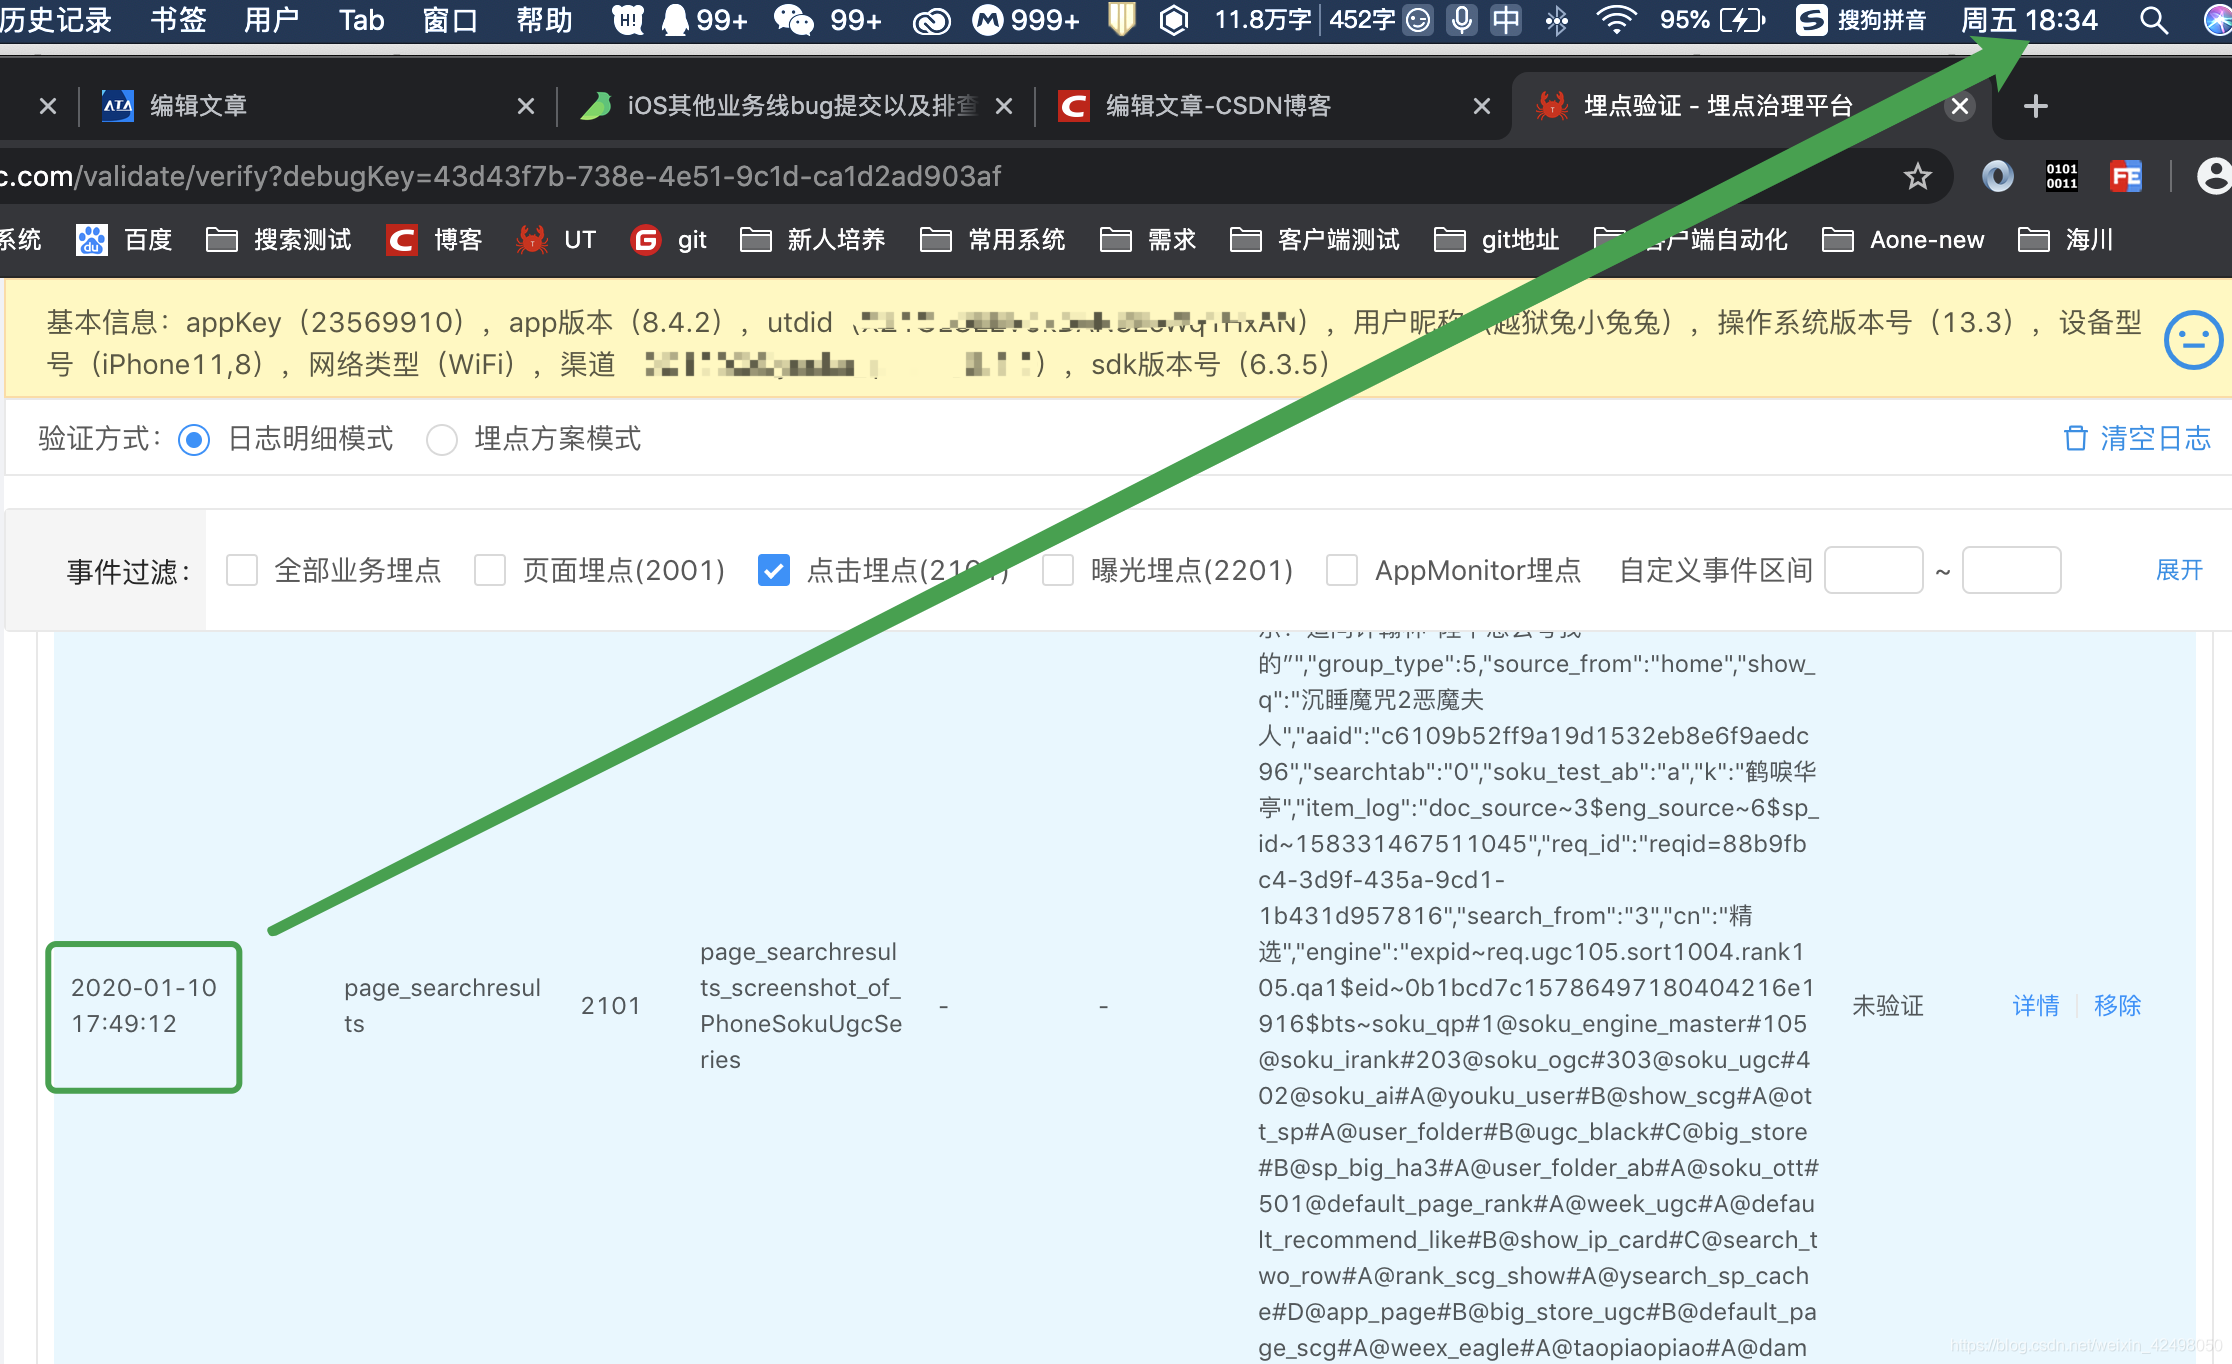The width and height of the screenshot is (2232, 1364).
Task: Switch to the 编辑文章-CSDN博客 tab
Action: 1217,106
